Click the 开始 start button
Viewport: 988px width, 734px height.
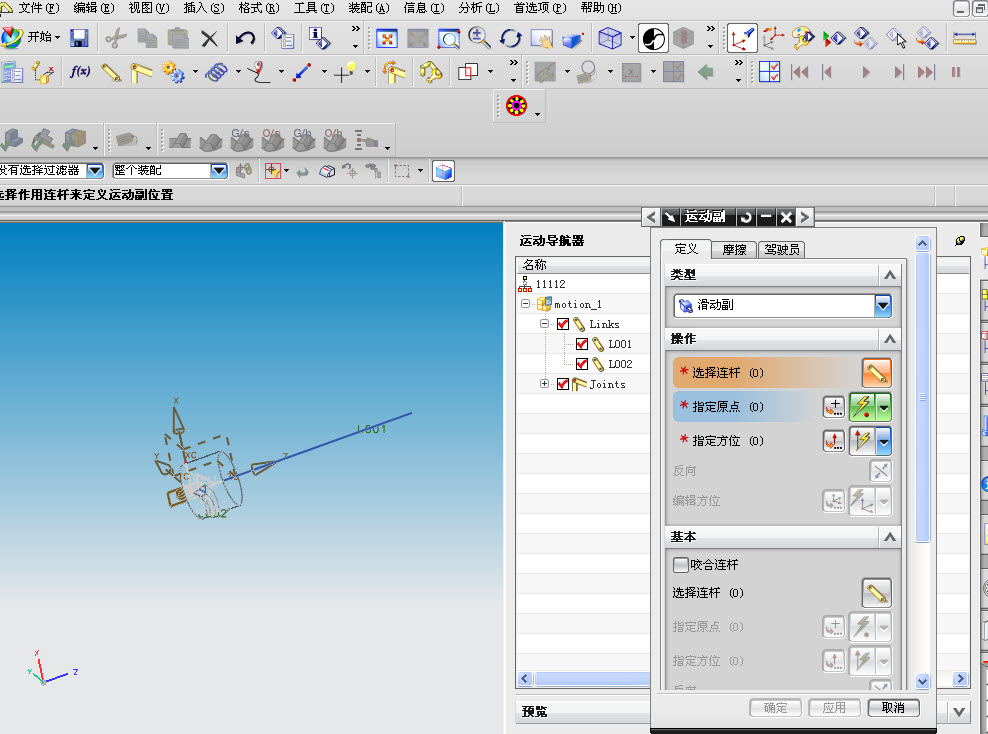pos(31,37)
